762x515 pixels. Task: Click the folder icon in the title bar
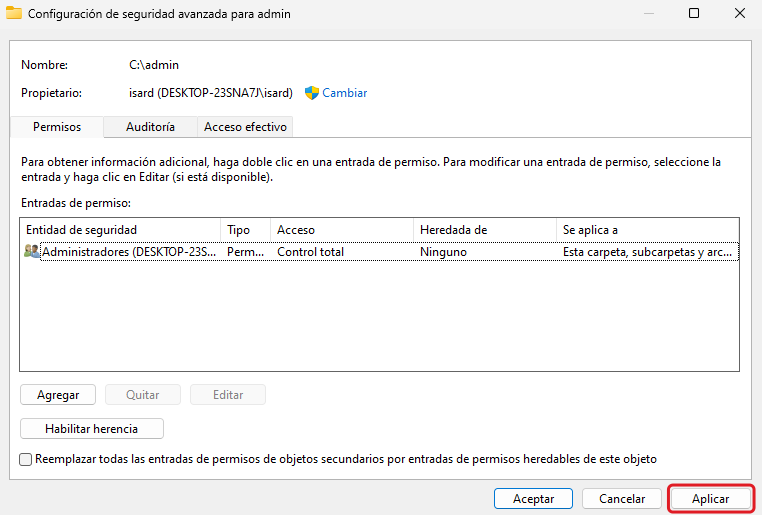13,14
